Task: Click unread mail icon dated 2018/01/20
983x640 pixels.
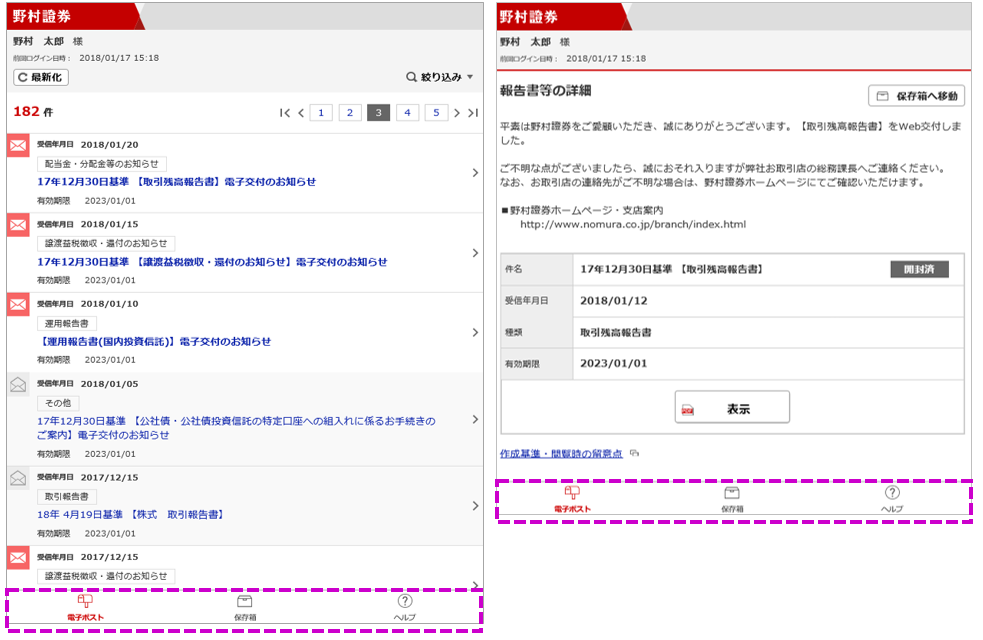Action: coord(18,145)
